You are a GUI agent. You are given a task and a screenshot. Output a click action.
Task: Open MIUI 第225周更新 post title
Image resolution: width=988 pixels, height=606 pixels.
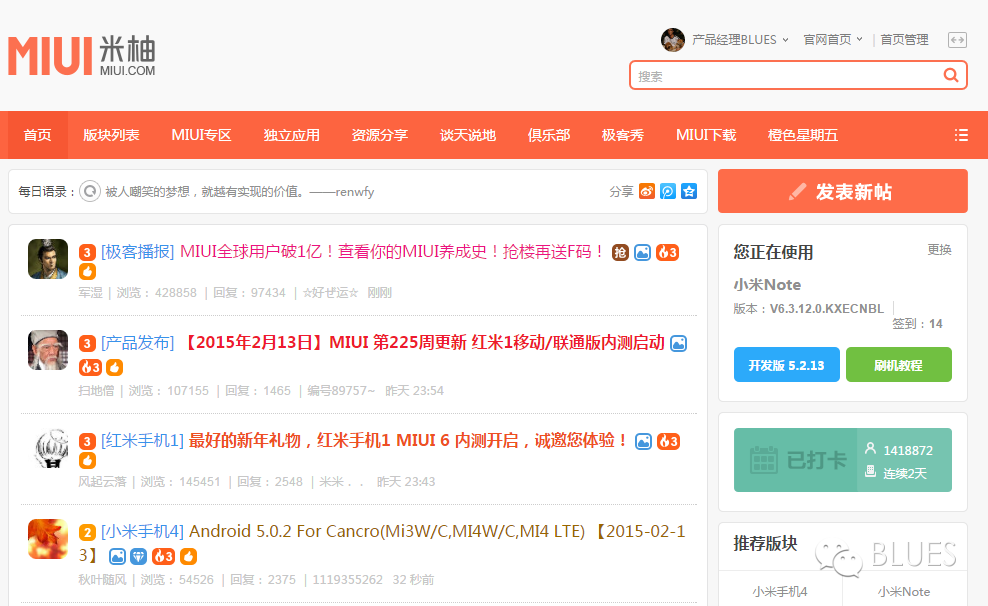click(422, 343)
